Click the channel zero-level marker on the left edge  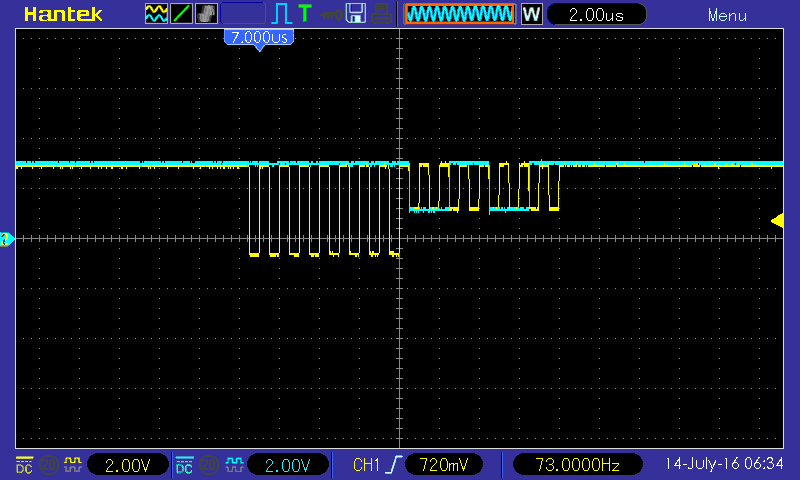point(7,239)
